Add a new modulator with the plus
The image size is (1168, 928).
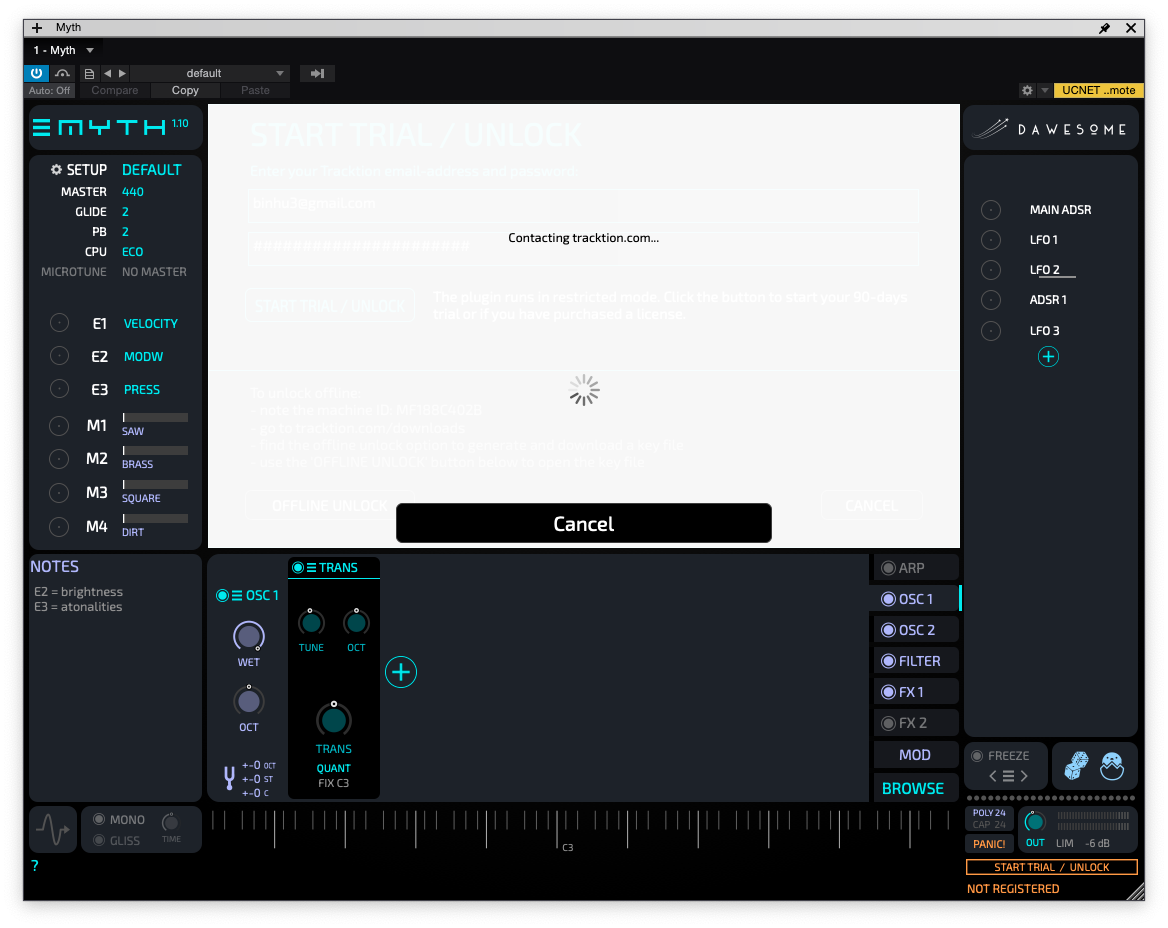(x=1048, y=357)
